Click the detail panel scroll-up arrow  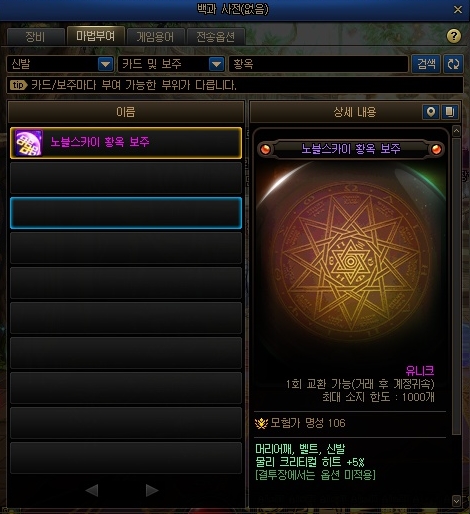click(x=456, y=131)
